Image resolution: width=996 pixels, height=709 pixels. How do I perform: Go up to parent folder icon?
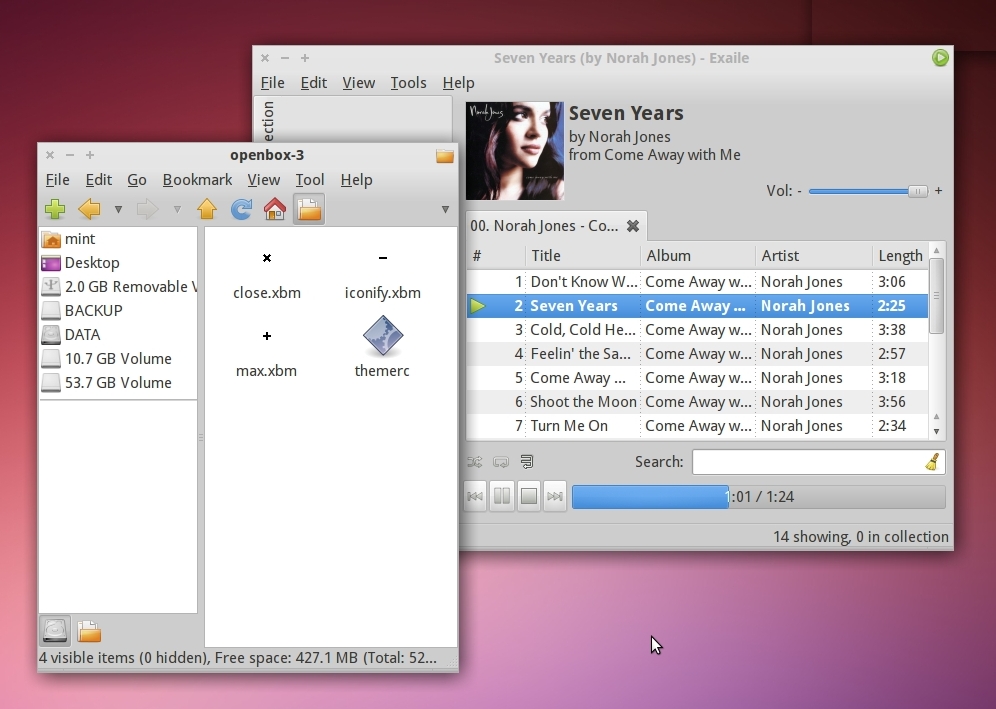tap(207, 209)
